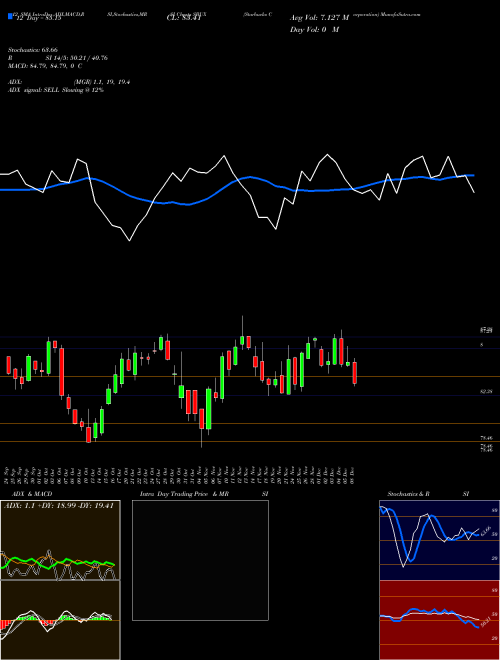This screenshot has height=660, width=500.
Task: Click the 'Stochastics & RSI' panel title
Action: [x=428, y=494]
